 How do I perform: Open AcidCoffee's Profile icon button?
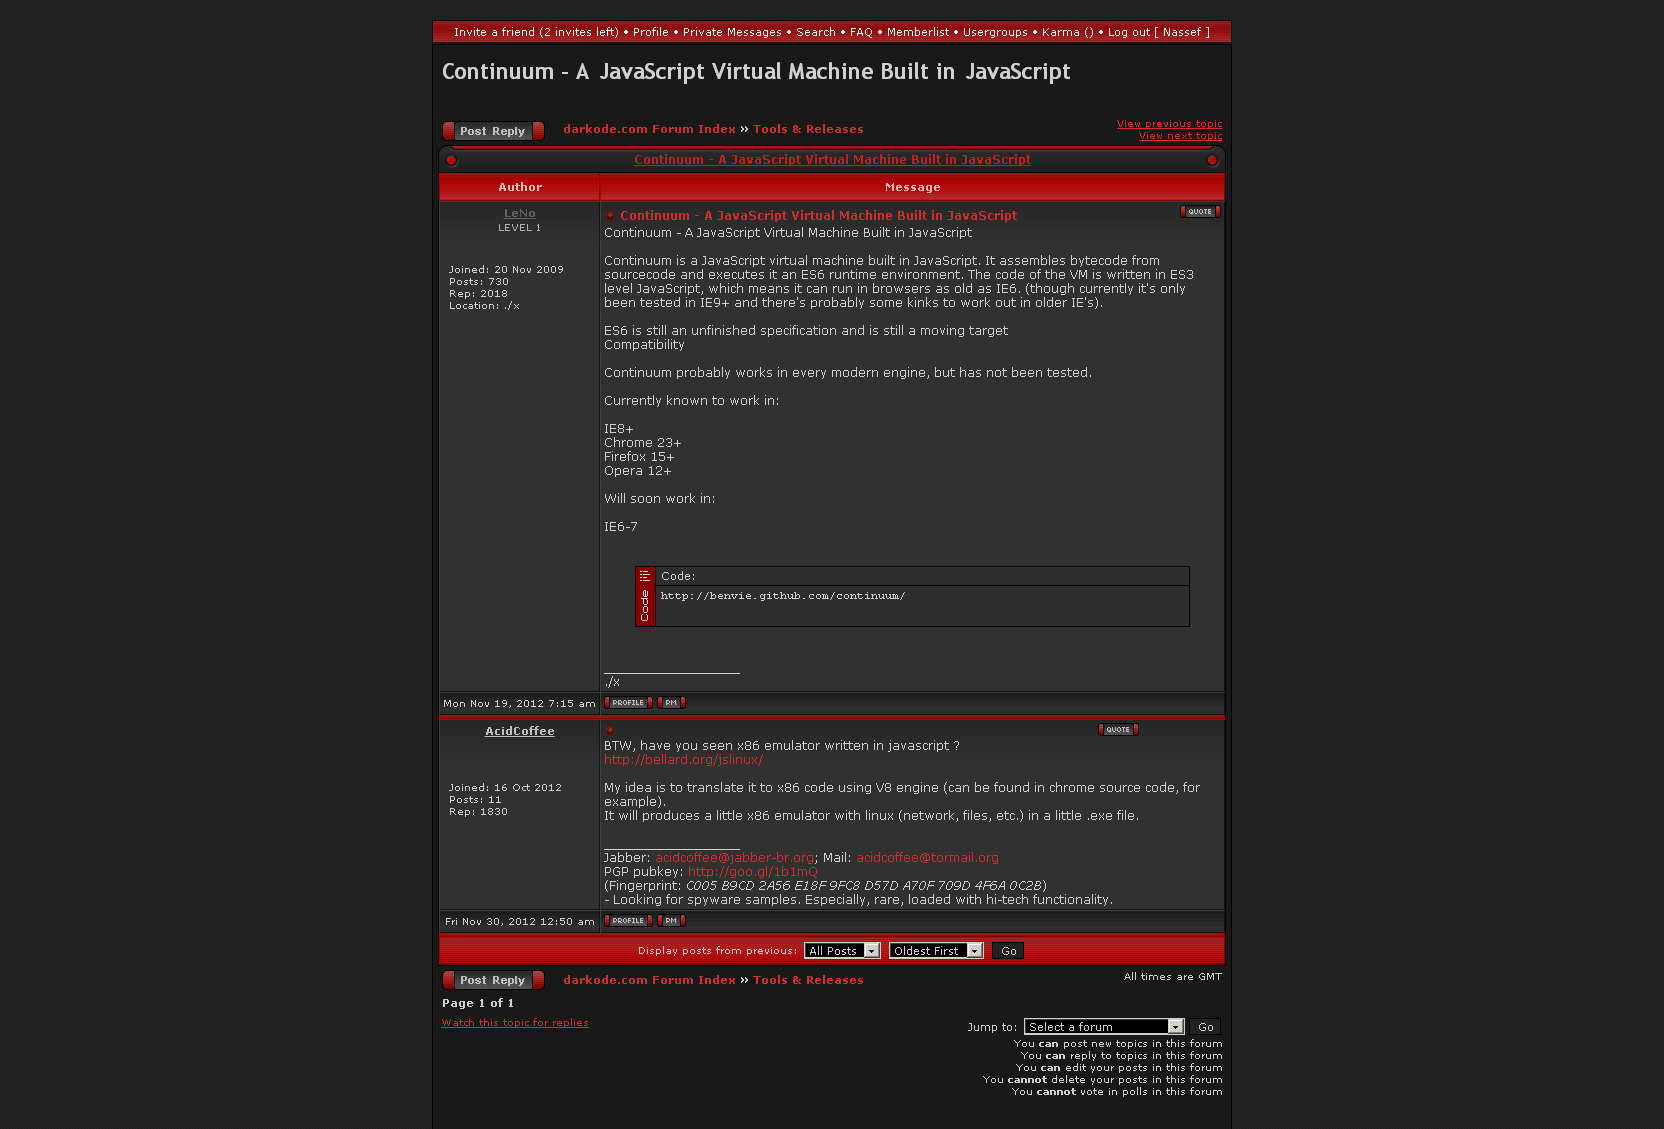(628, 921)
